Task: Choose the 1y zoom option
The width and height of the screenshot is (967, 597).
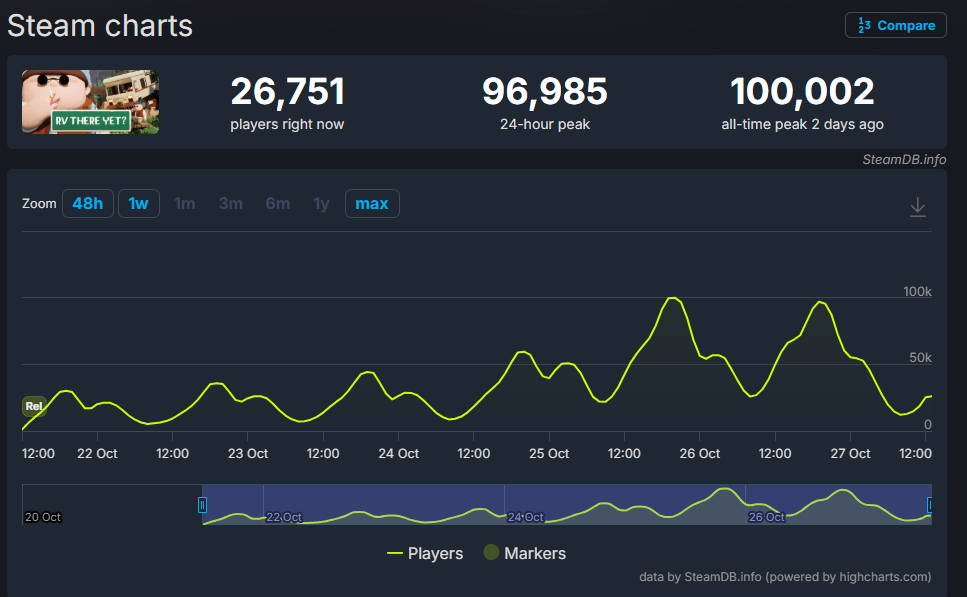Action: [321, 204]
